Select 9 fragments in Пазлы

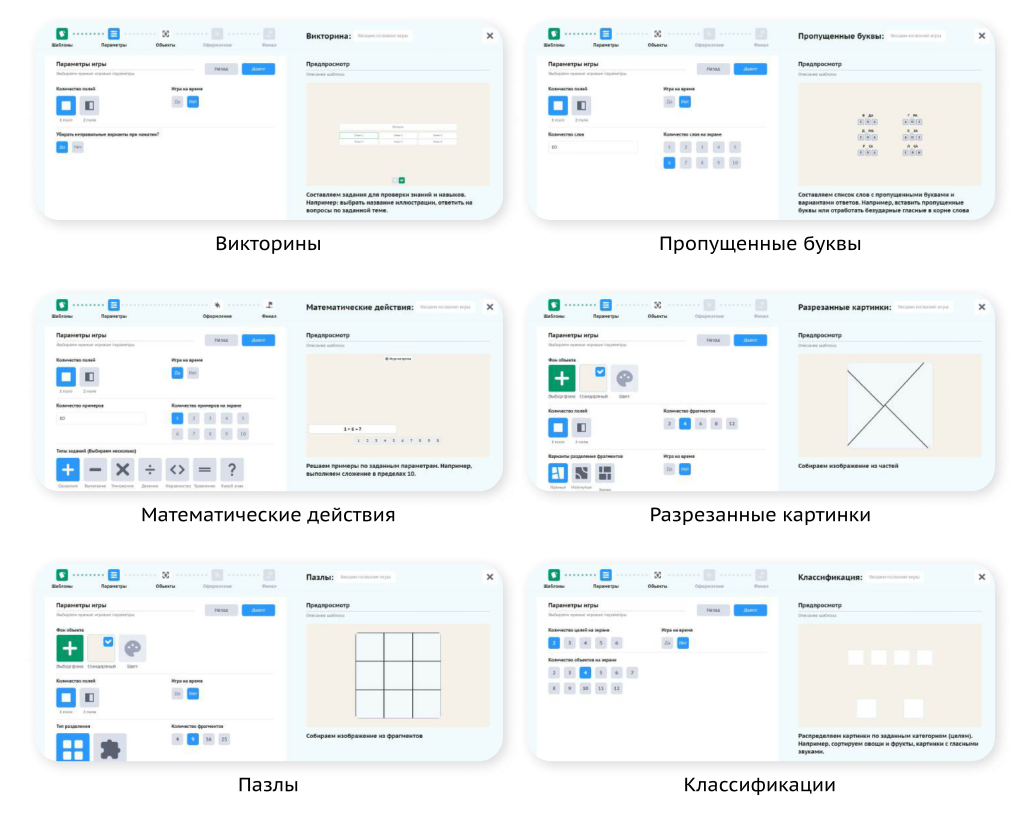coord(193,739)
